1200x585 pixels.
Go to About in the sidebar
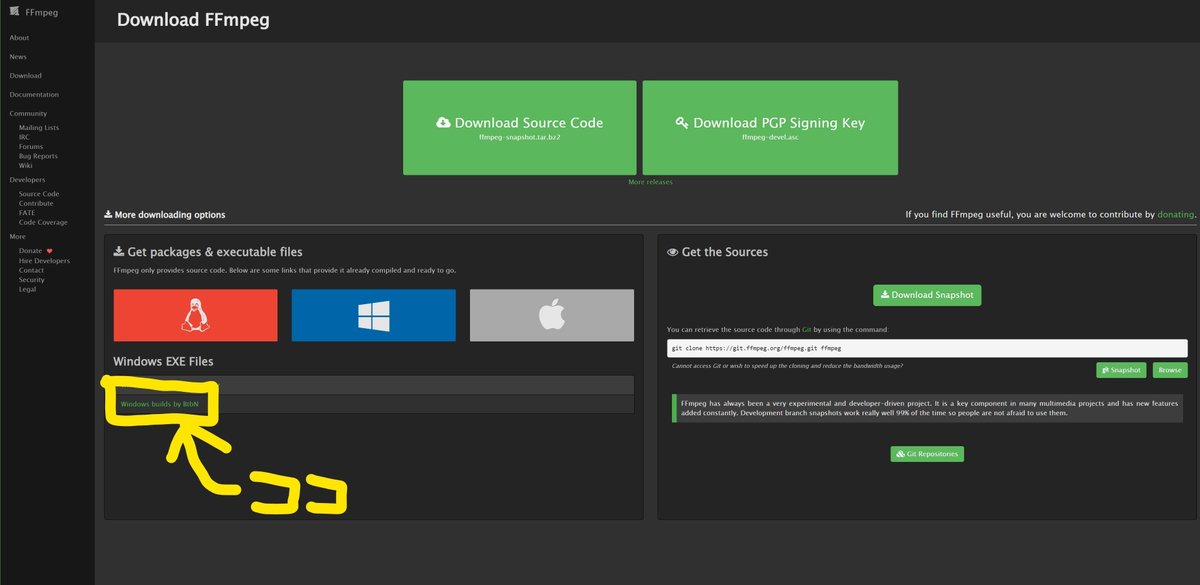pos(19,37)
